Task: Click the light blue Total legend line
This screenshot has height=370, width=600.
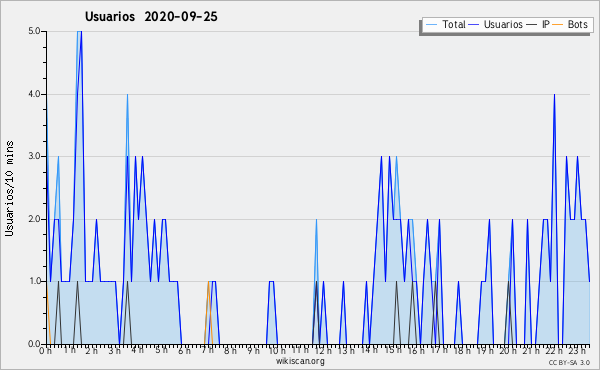Action: coord(431,25)
